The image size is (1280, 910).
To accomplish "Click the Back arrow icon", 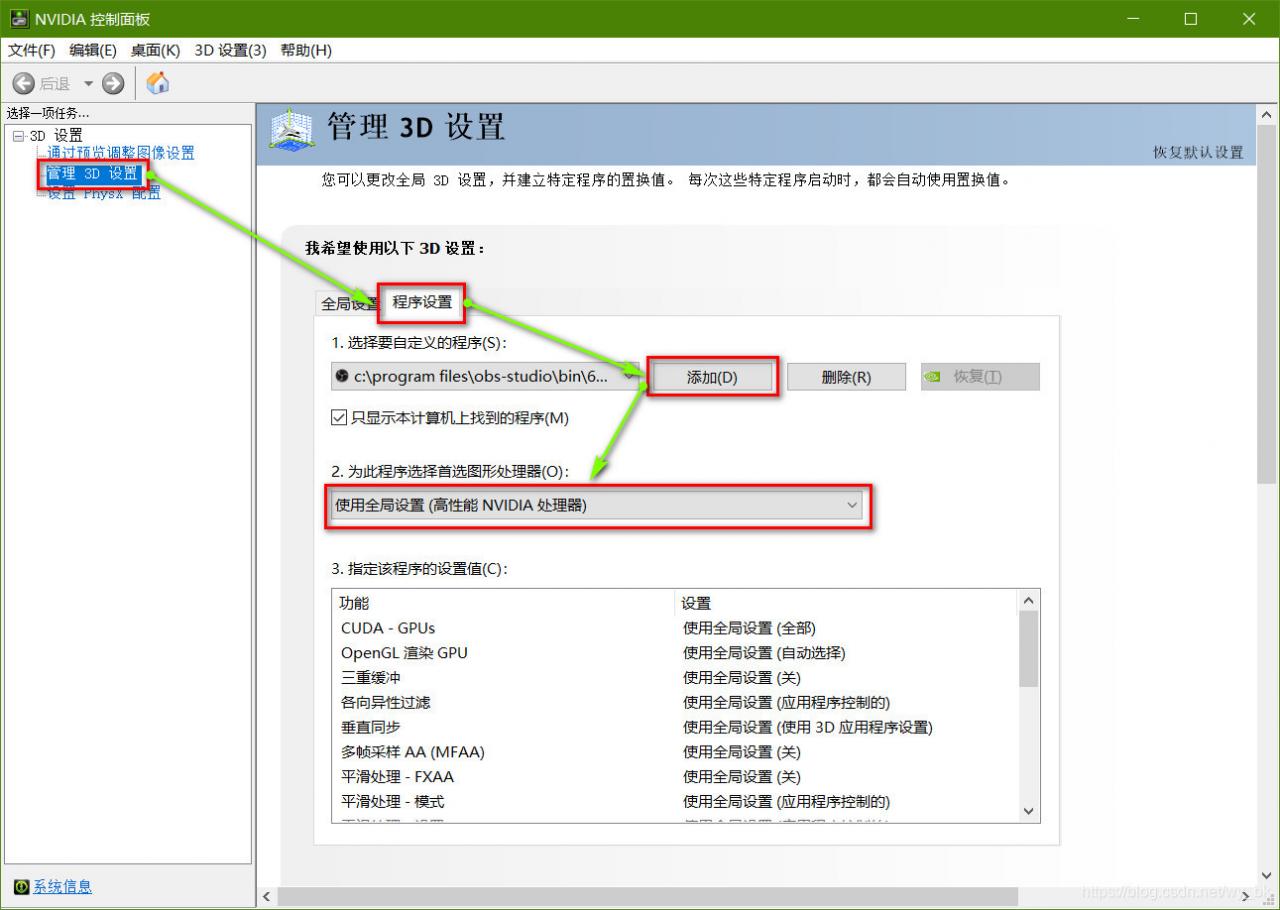I will tap(23, 84).
